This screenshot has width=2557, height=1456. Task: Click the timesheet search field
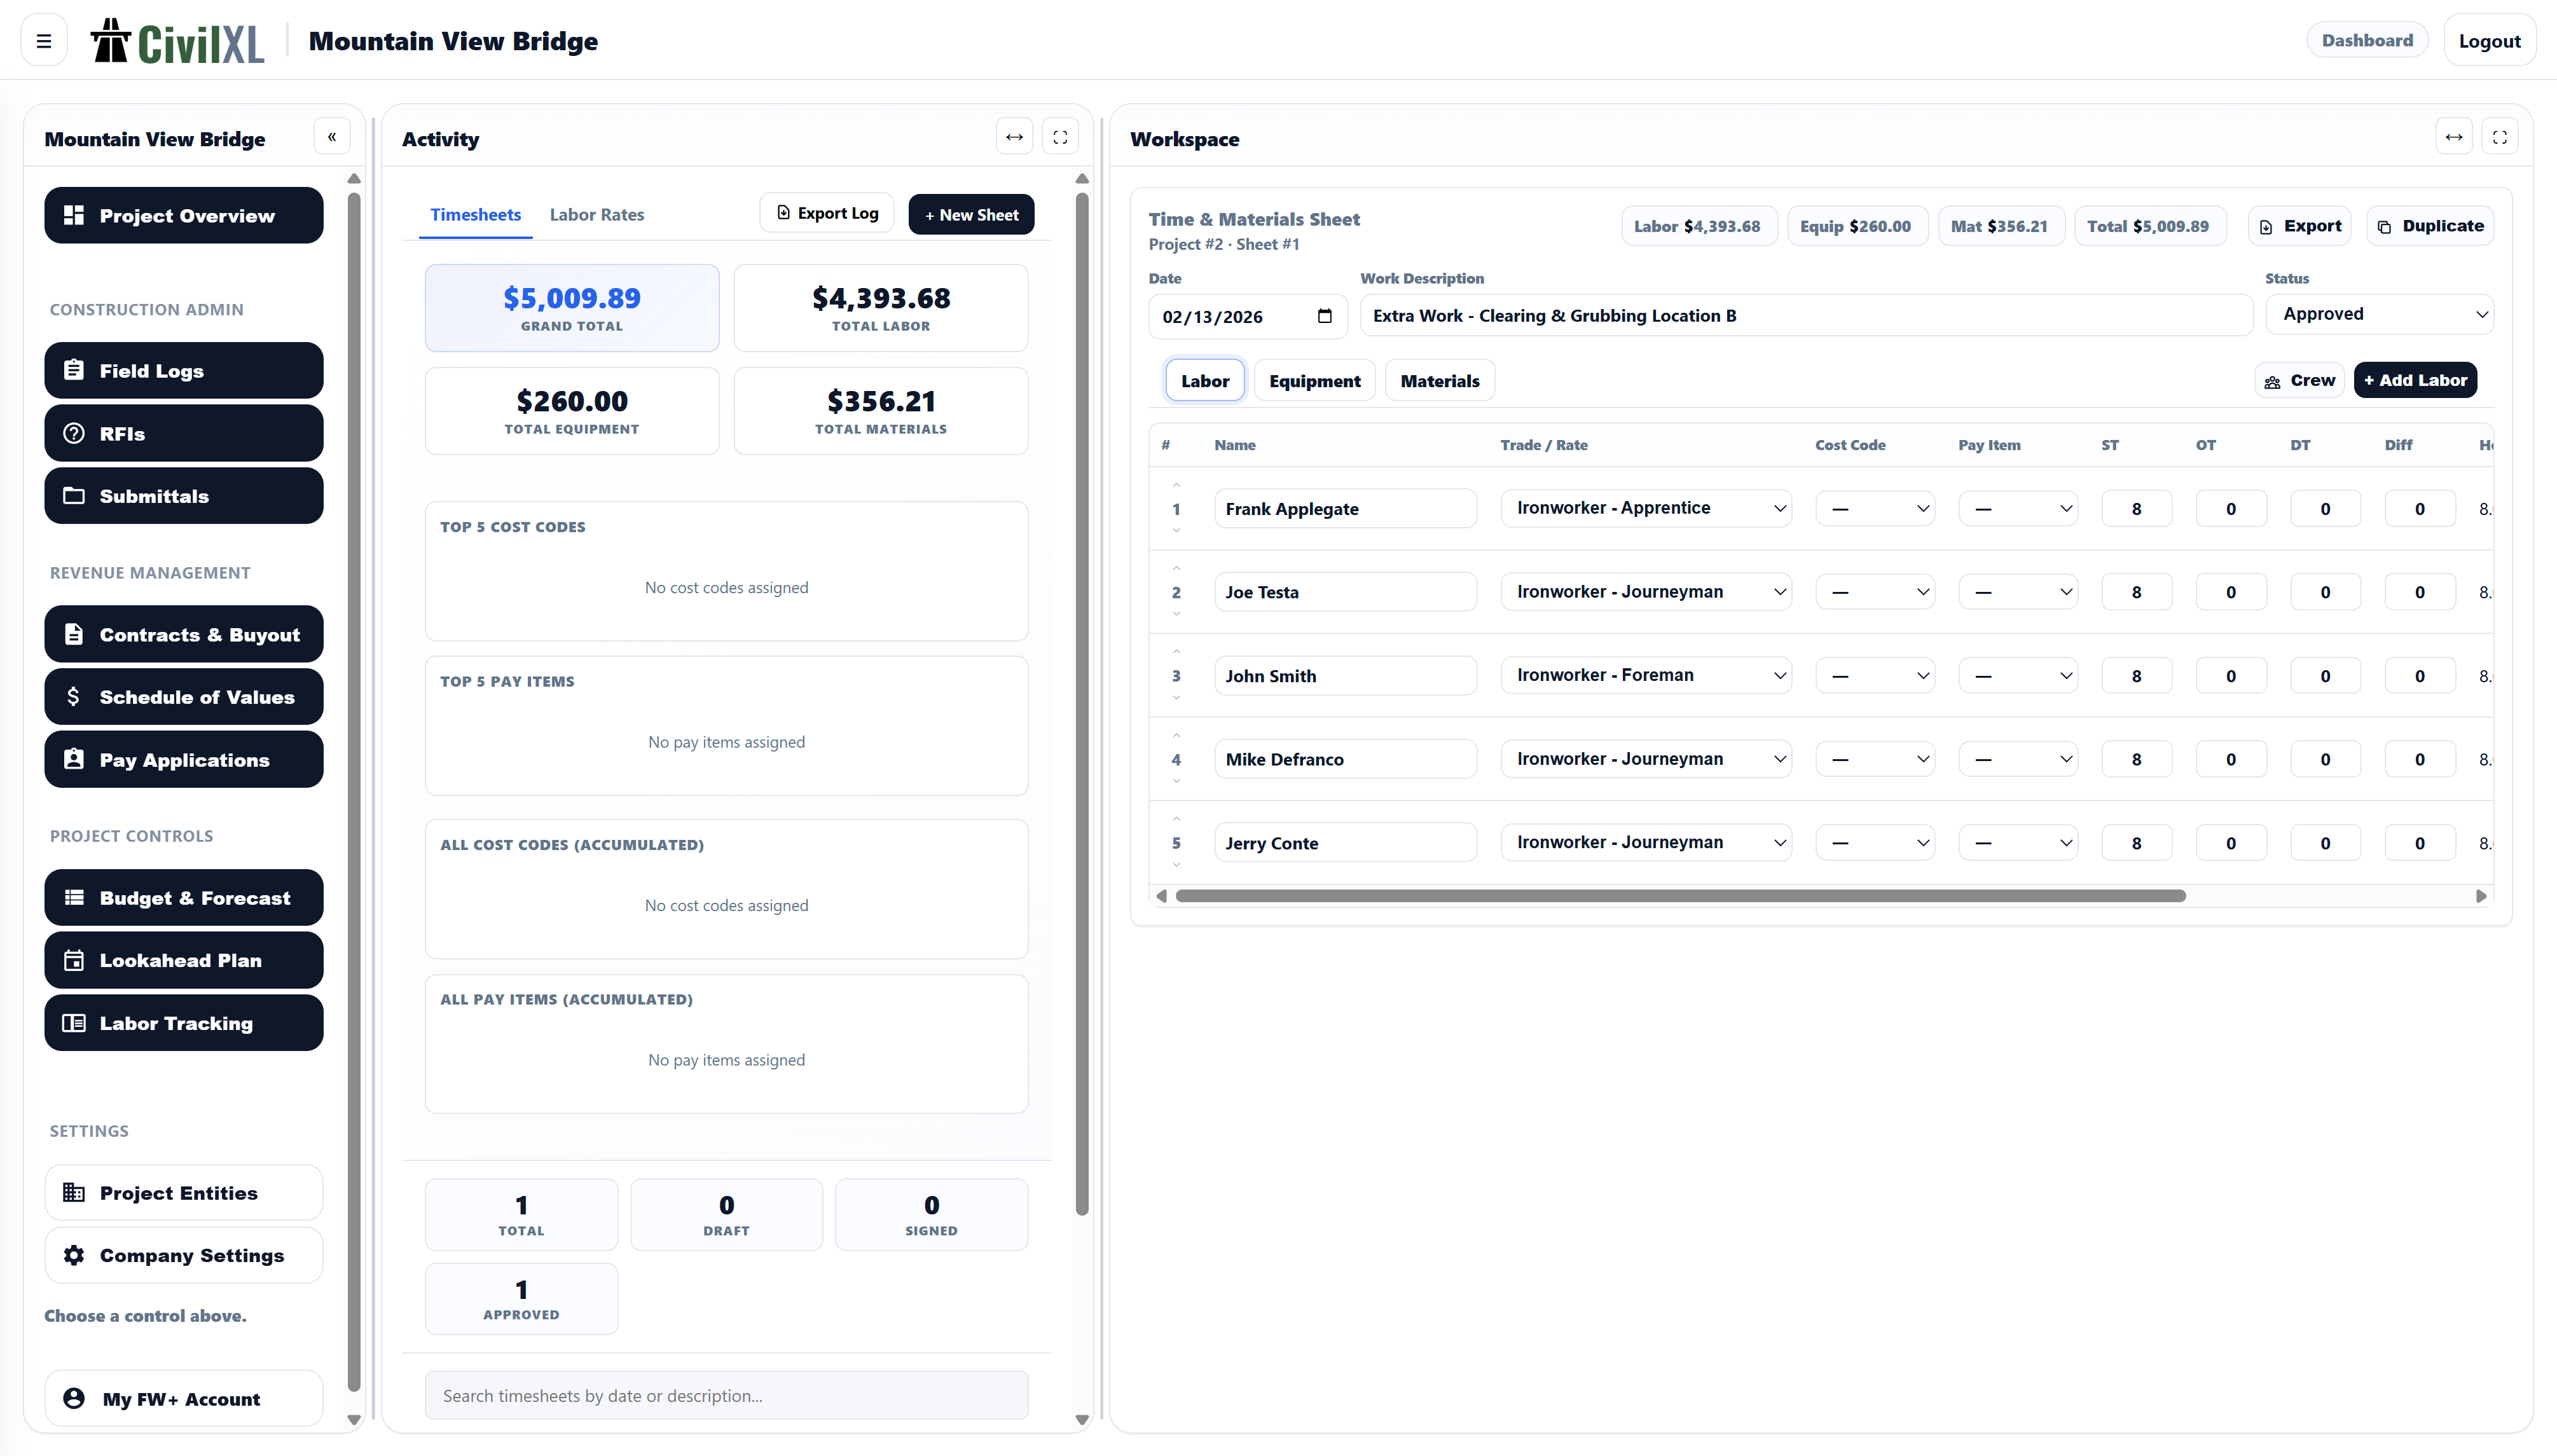pyautogui.click(x=726, y=1395)
